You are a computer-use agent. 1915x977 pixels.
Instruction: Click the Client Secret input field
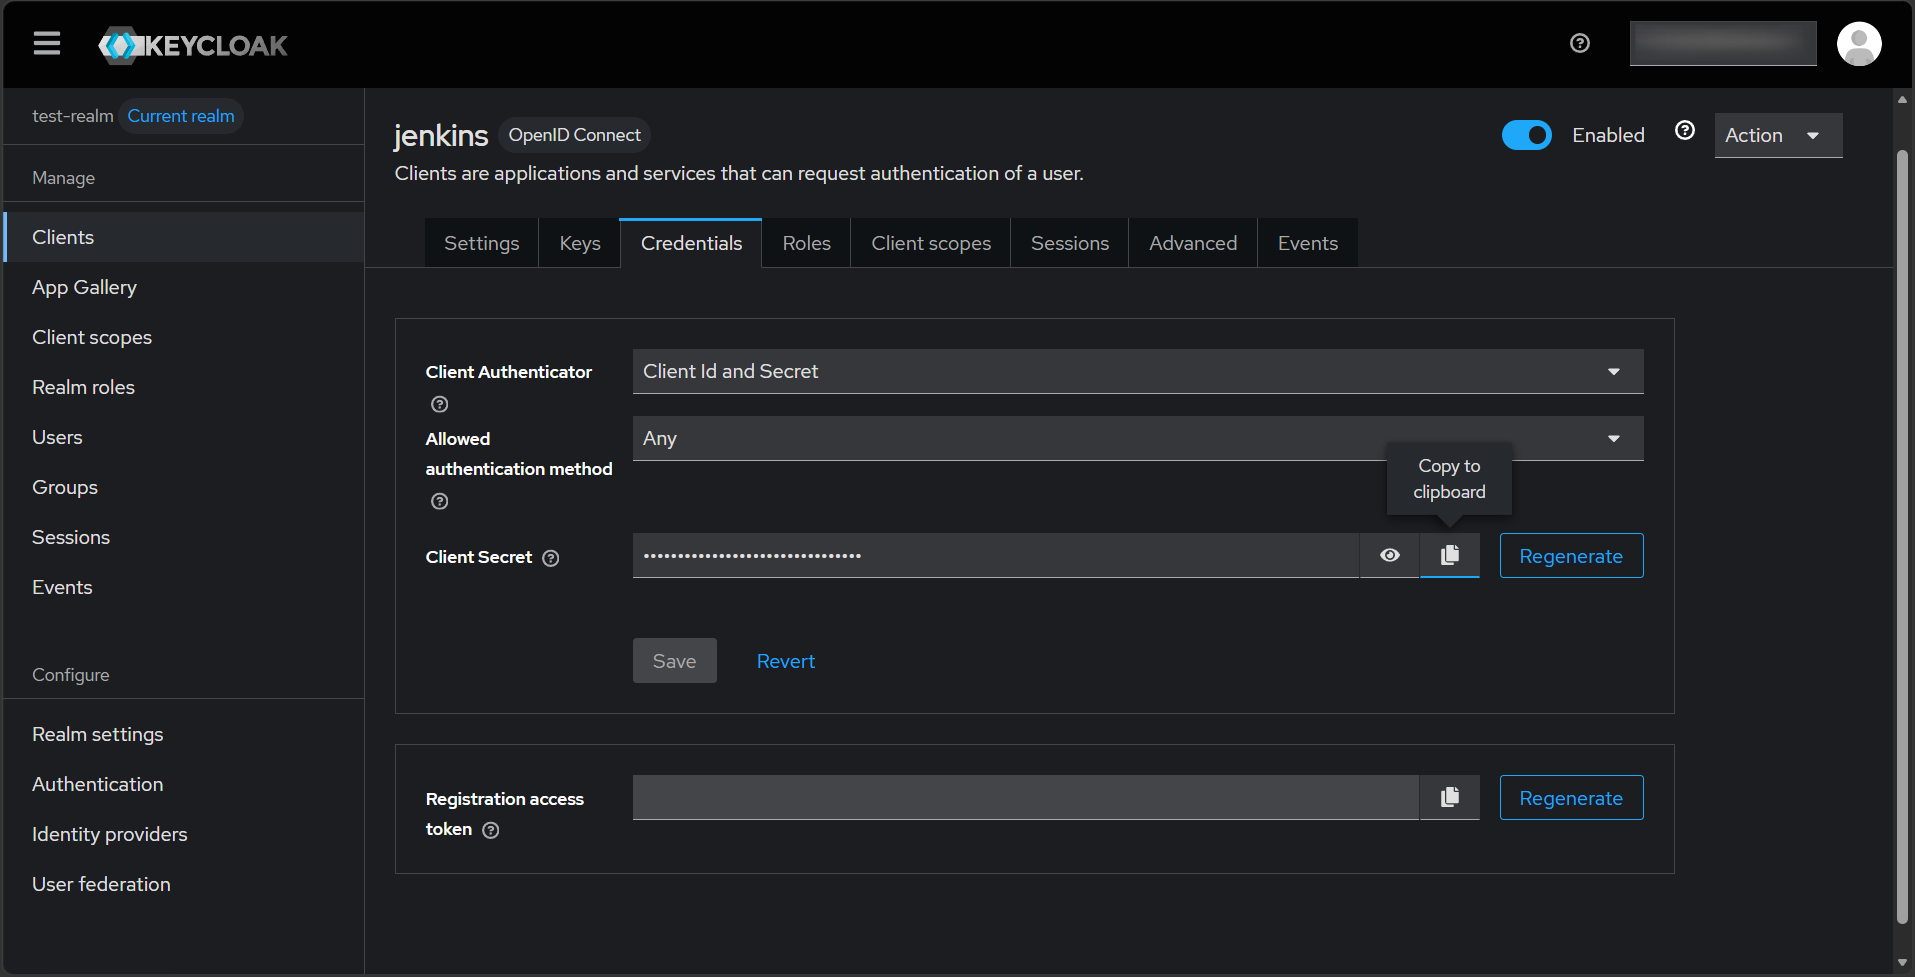(x=996, y=555)
